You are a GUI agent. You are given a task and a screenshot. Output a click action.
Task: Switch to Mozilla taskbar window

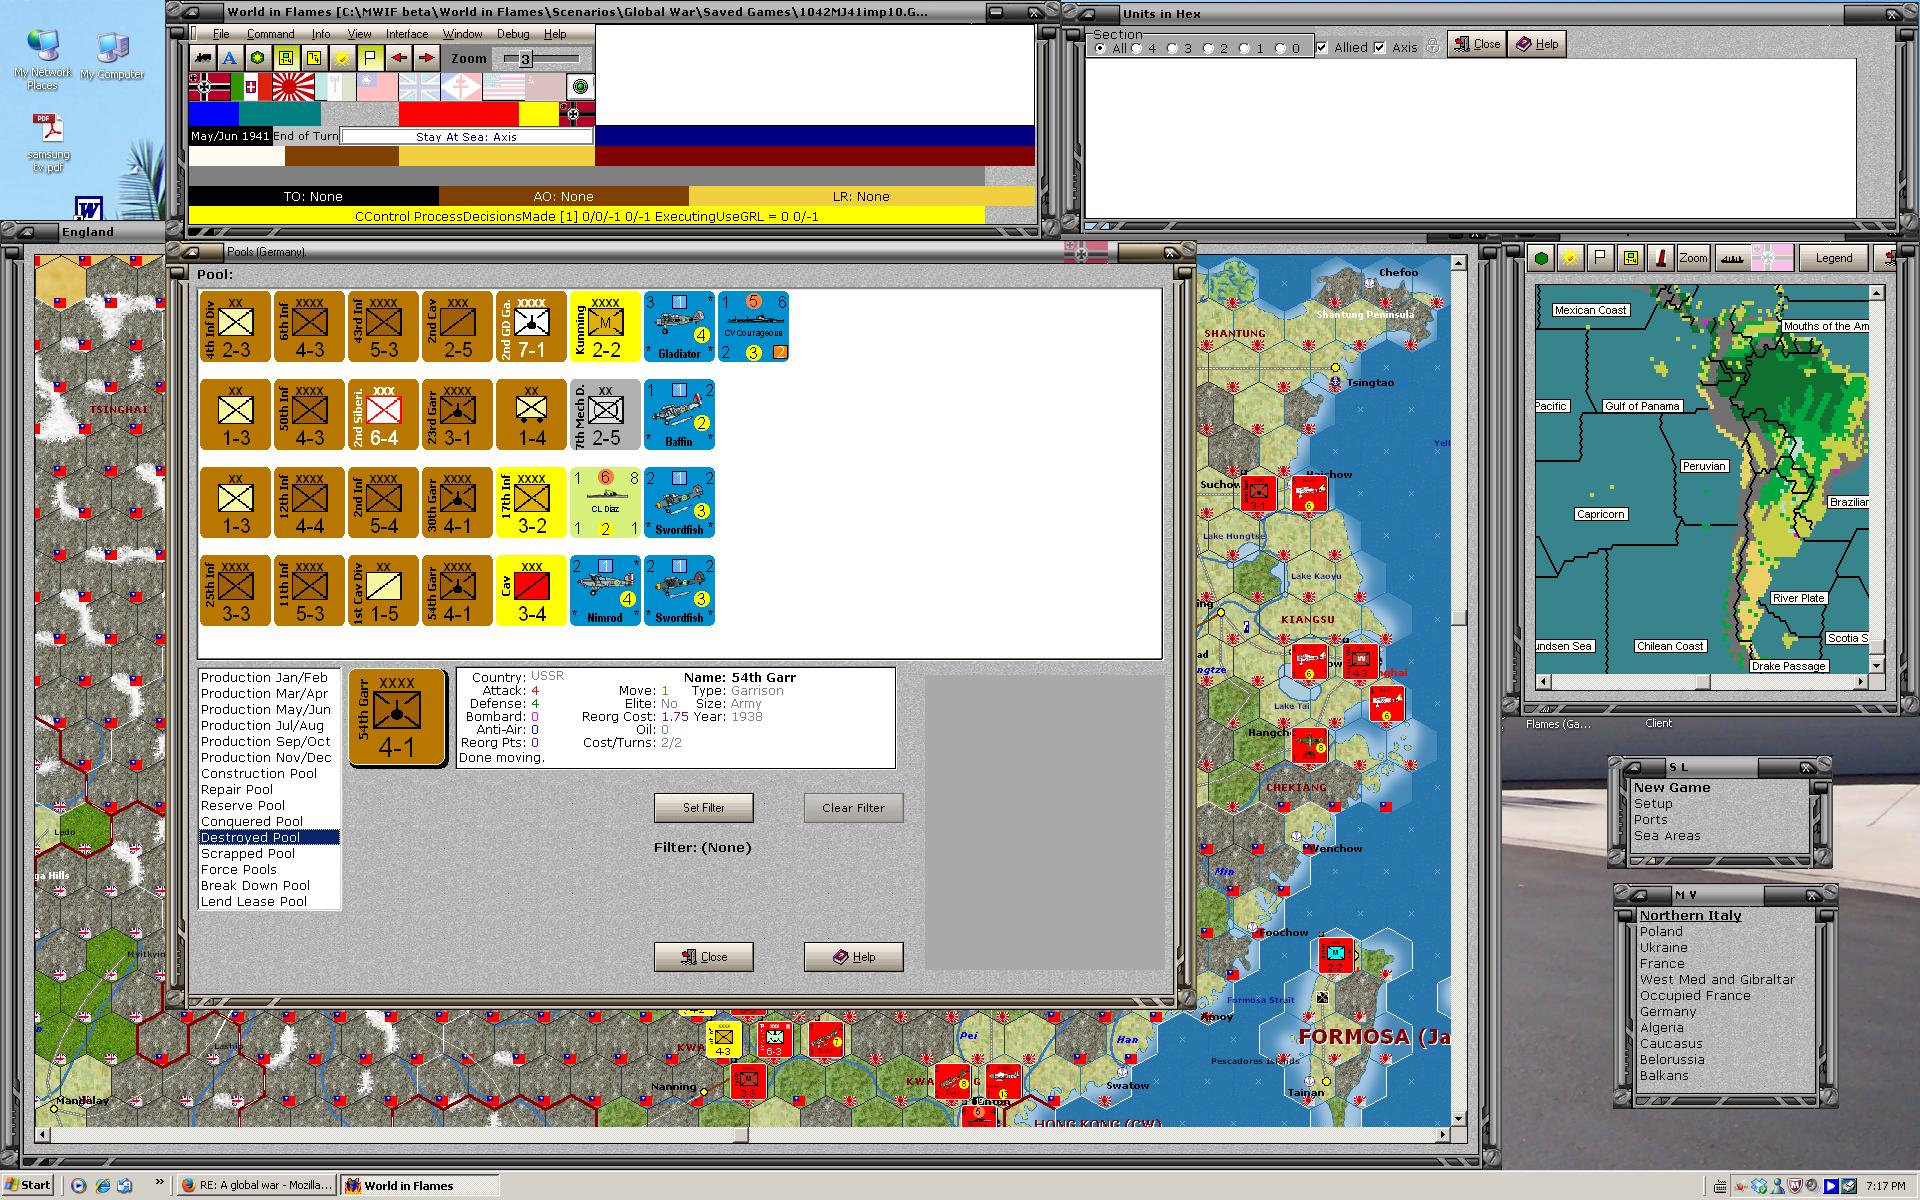click(257, 1186)
